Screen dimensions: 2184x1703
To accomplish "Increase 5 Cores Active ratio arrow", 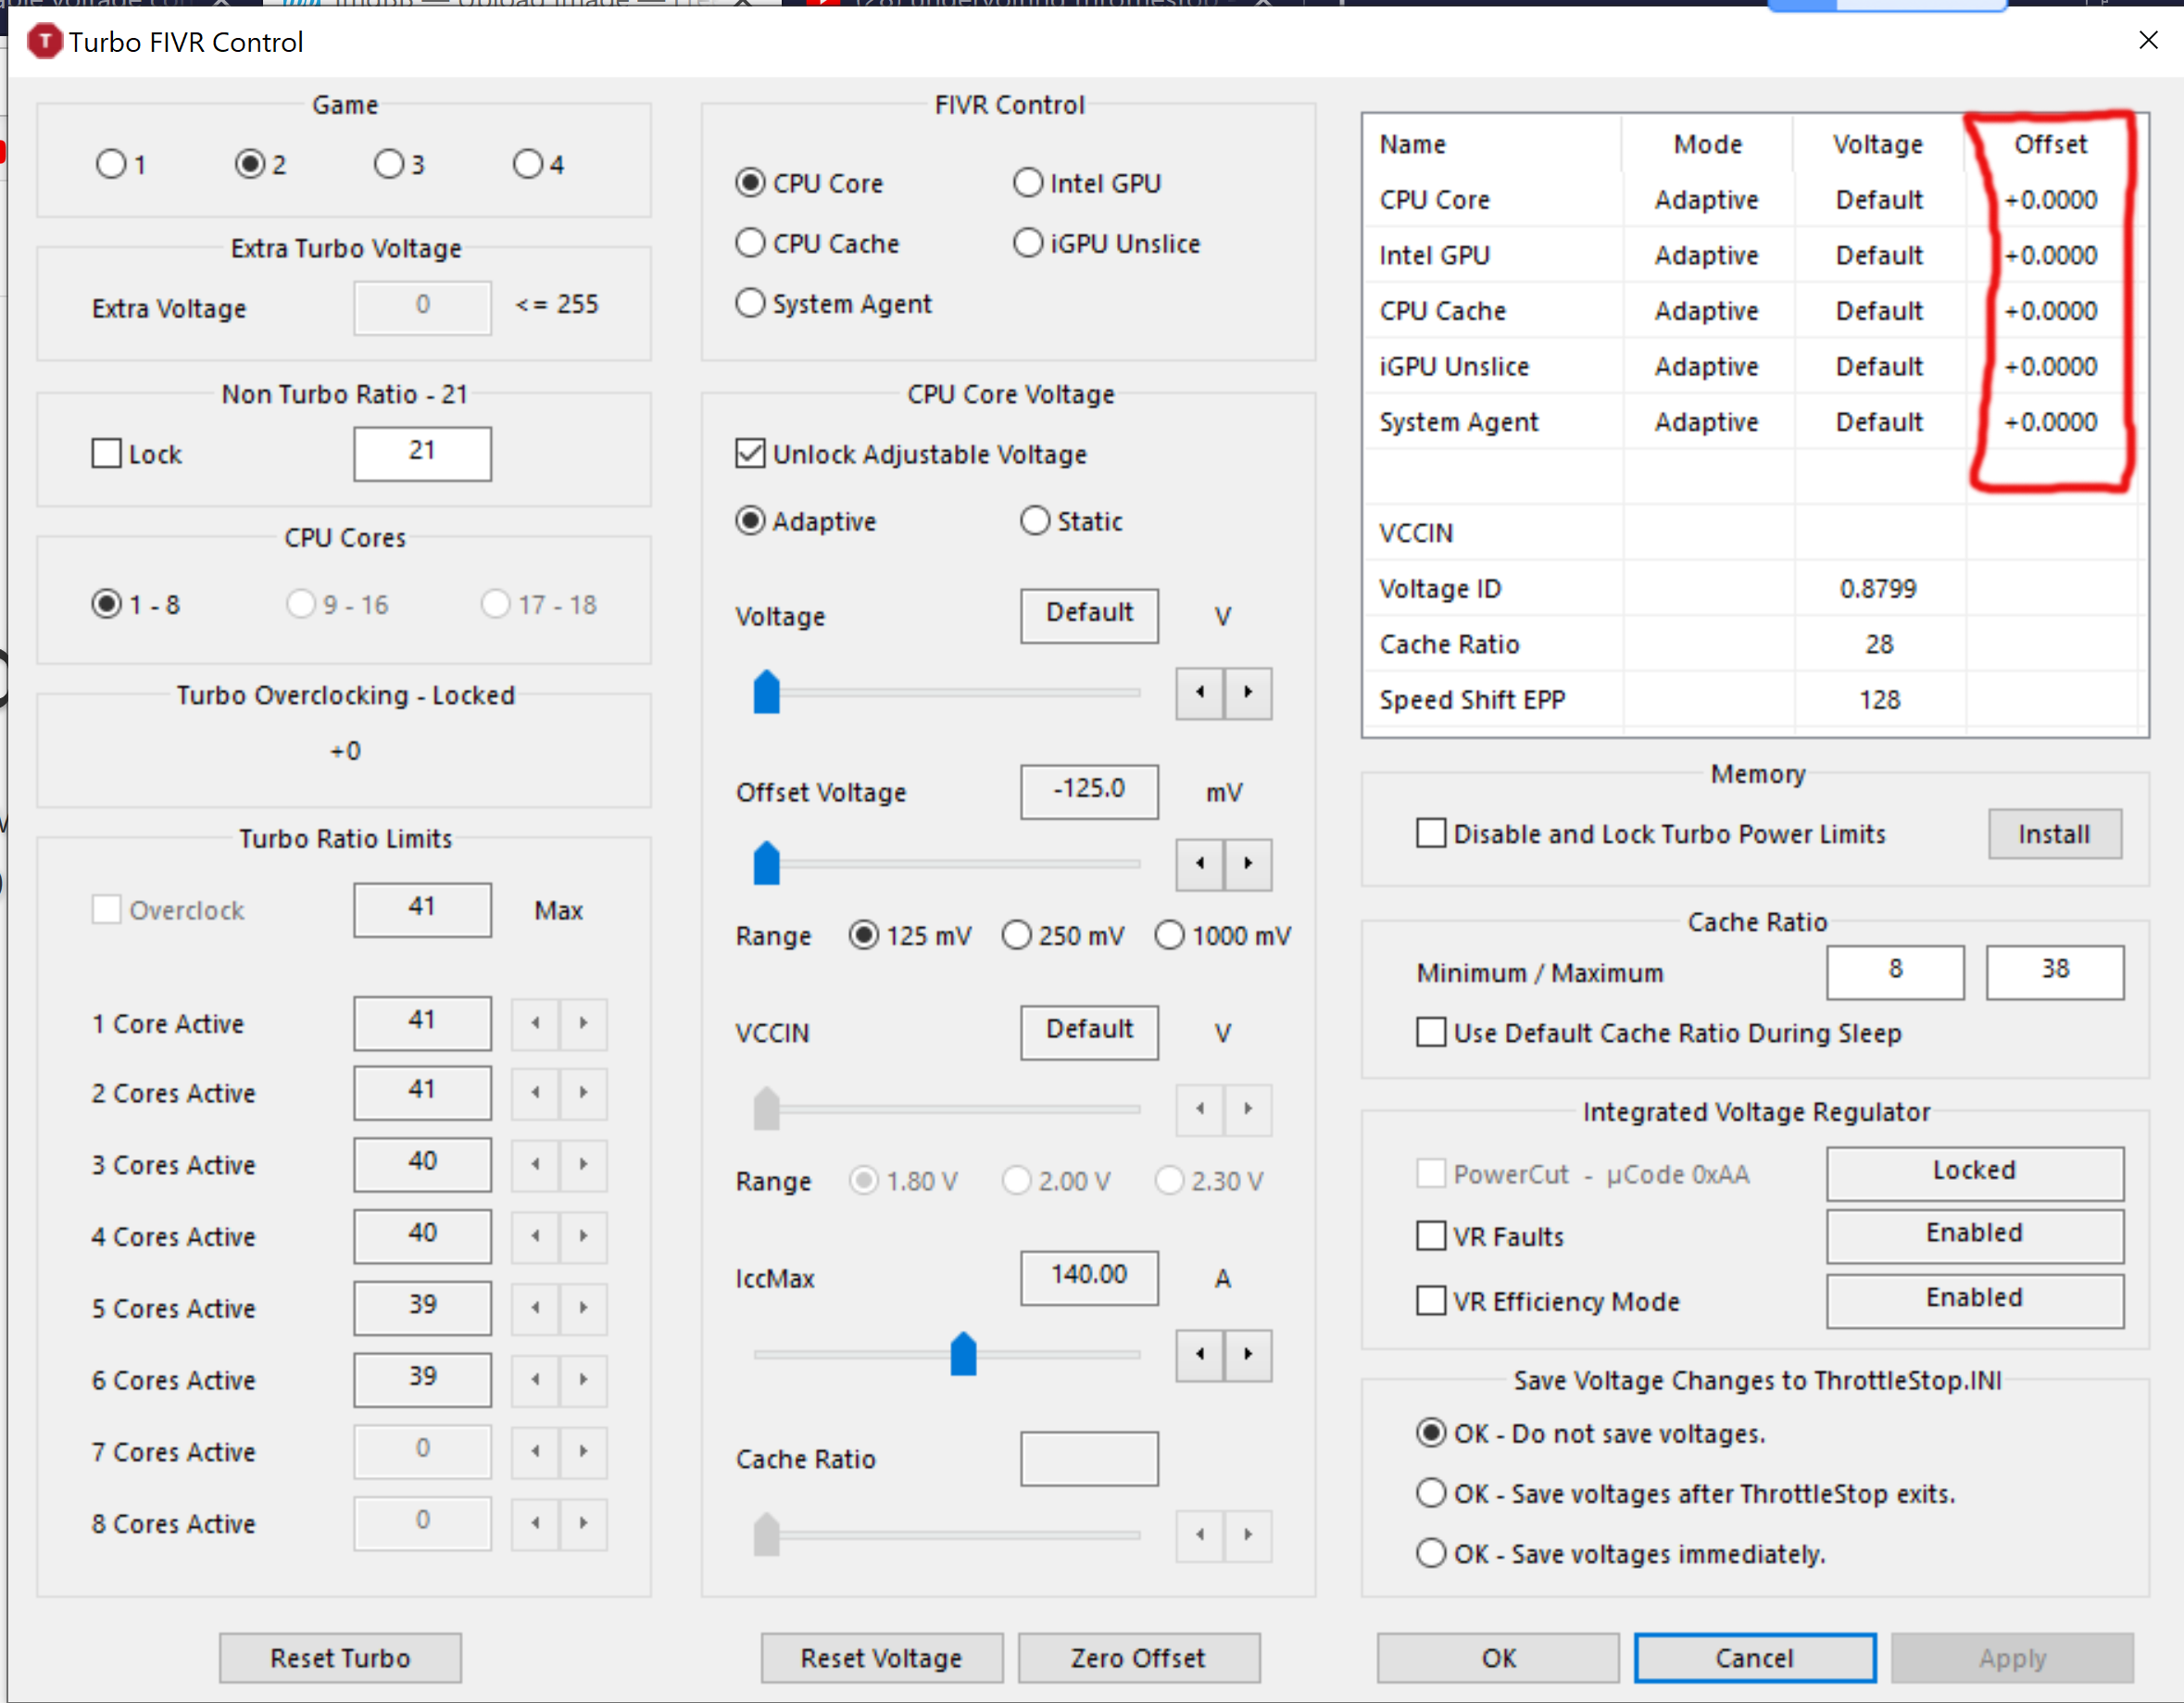I will 583,1308.
